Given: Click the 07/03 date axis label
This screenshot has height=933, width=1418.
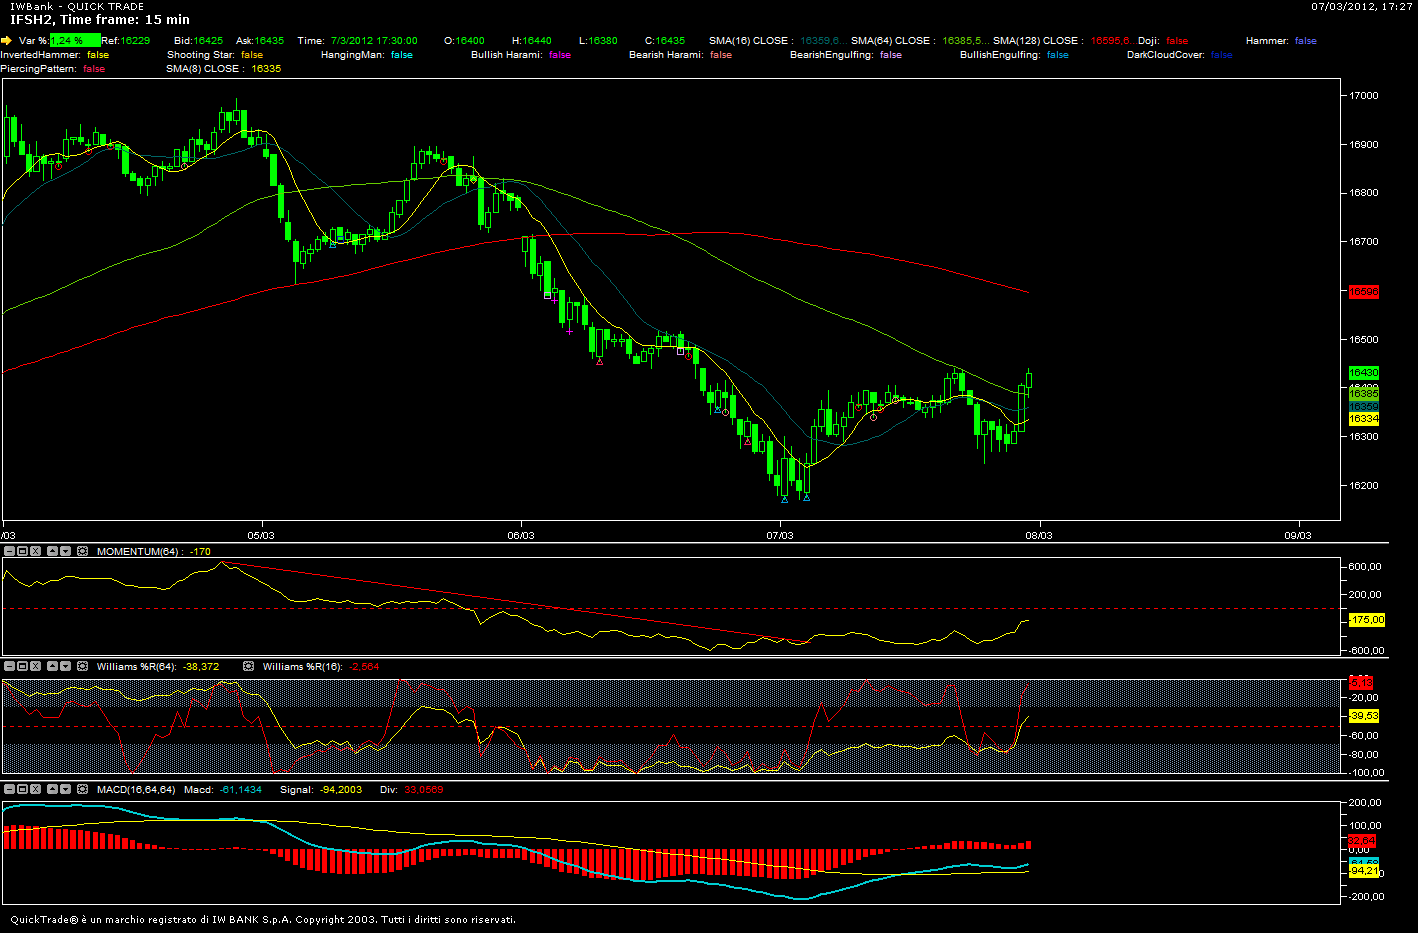Looking at the screenshot, I should click(780, 536).
